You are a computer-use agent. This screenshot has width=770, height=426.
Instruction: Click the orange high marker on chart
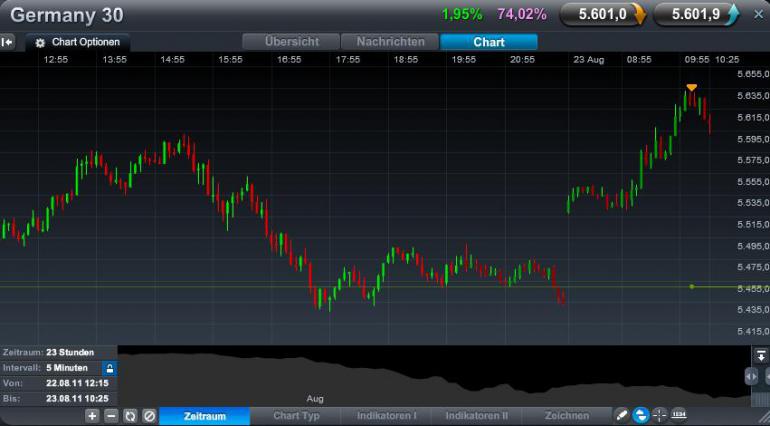point(691,87)
